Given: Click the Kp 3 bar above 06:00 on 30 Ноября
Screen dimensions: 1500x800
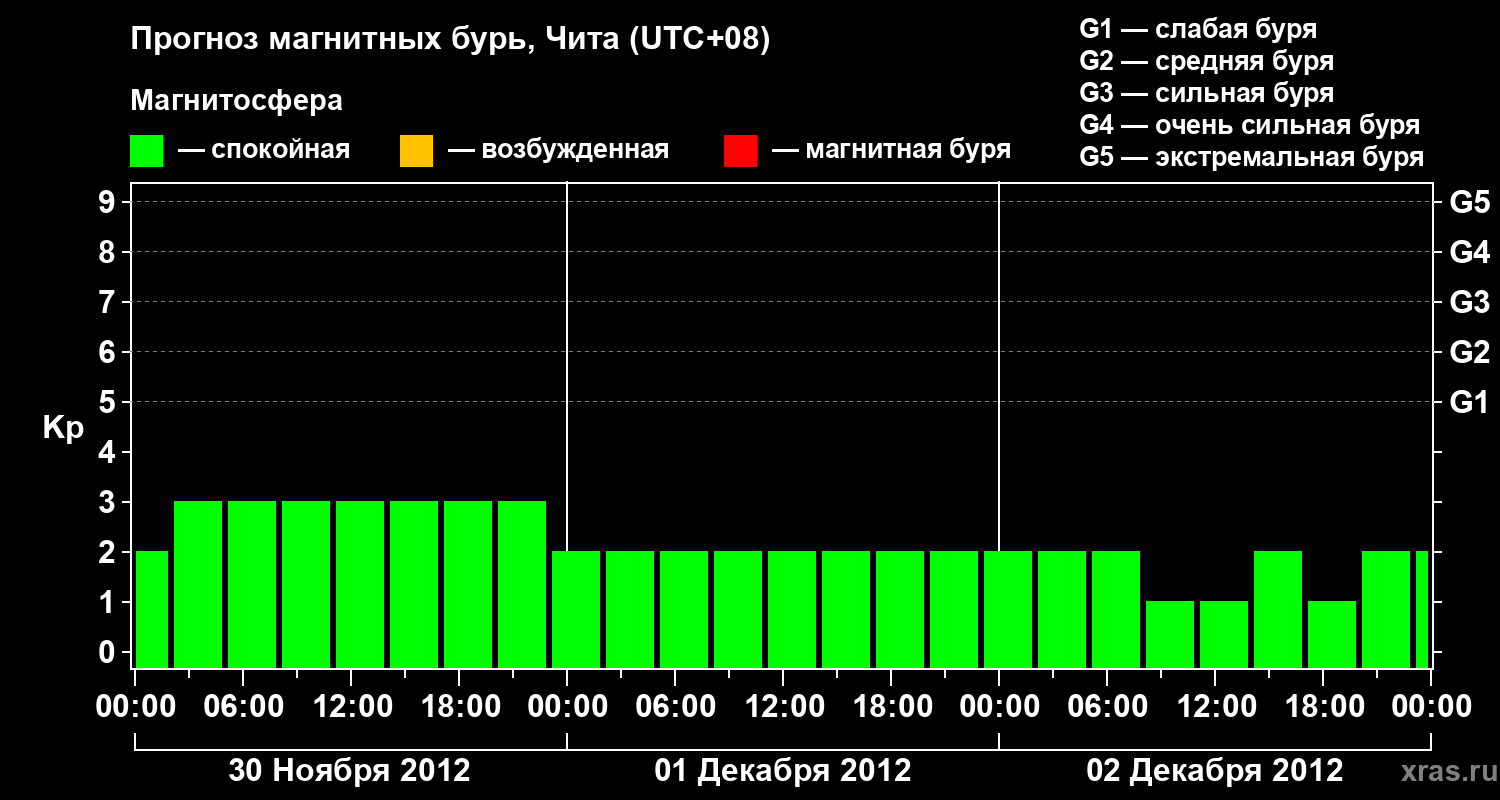Looking at the screenshot, I should tap(252, 584).
